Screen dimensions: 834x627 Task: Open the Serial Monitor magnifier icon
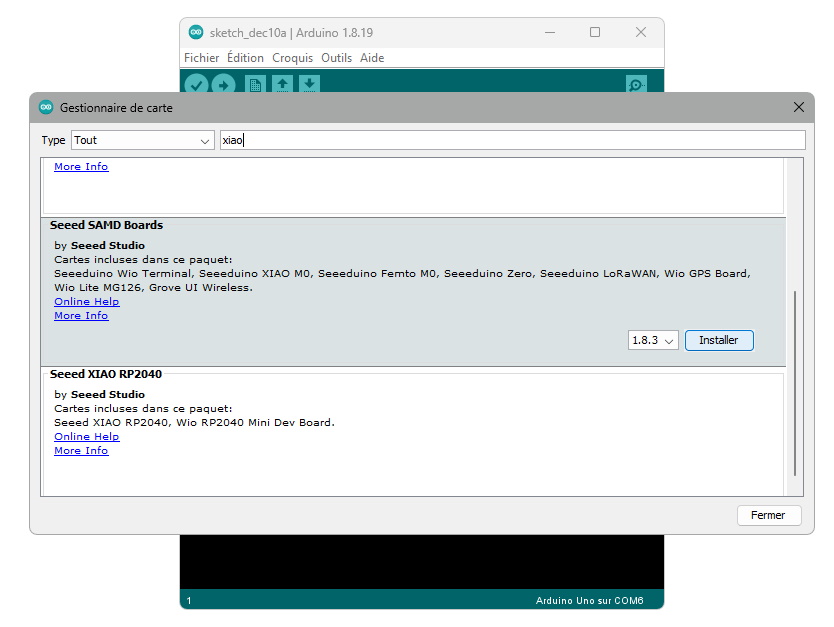point(636,84)
